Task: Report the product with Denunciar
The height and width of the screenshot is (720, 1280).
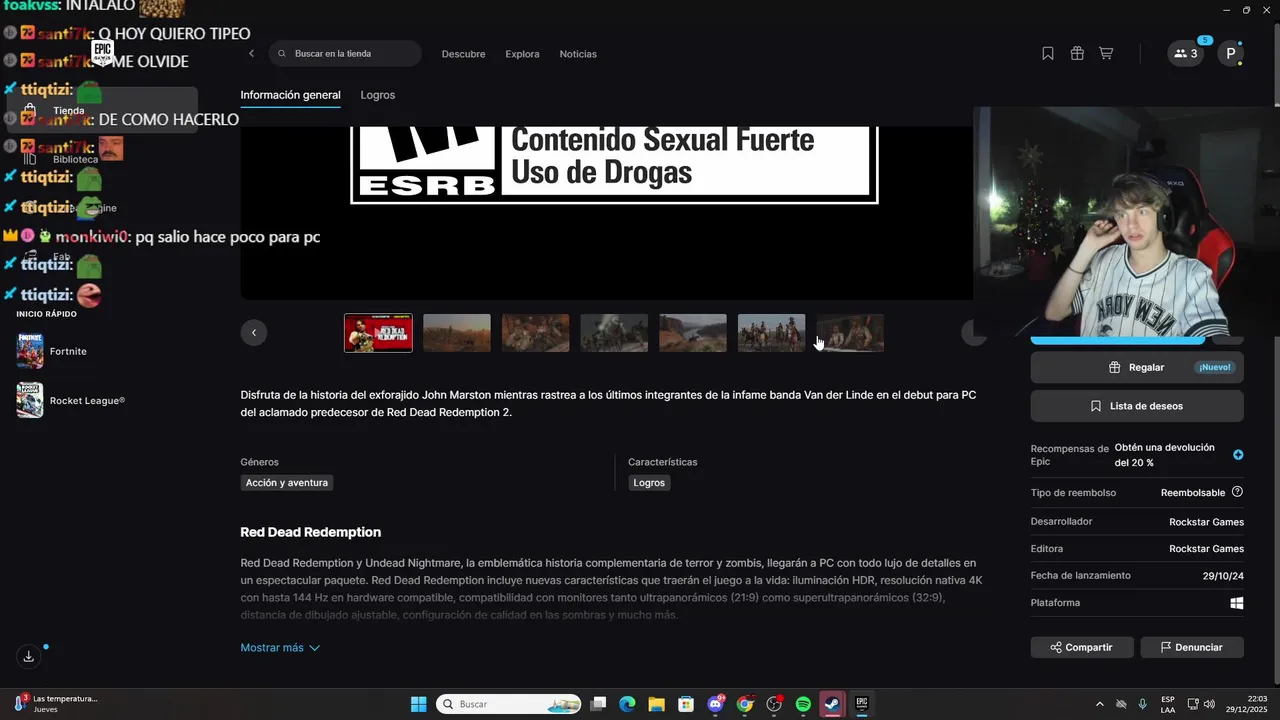Action: pyautogui.click(x=1192, y=647)
